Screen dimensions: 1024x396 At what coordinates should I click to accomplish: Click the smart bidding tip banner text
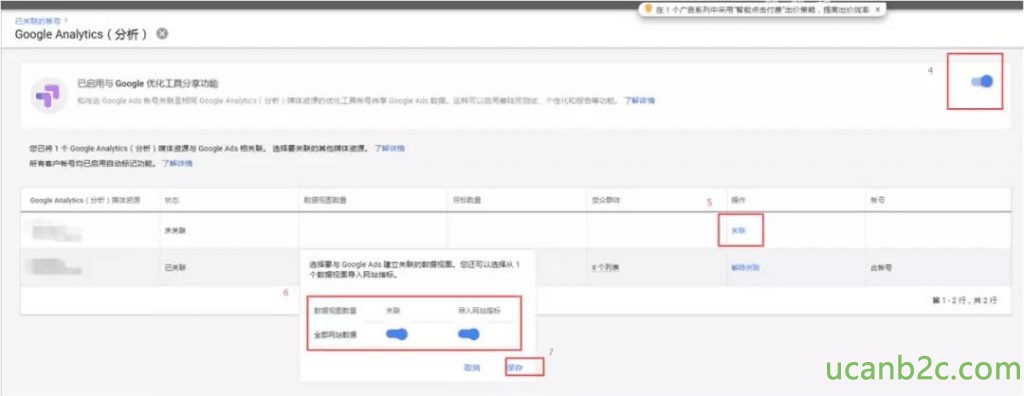pos(762,10)
